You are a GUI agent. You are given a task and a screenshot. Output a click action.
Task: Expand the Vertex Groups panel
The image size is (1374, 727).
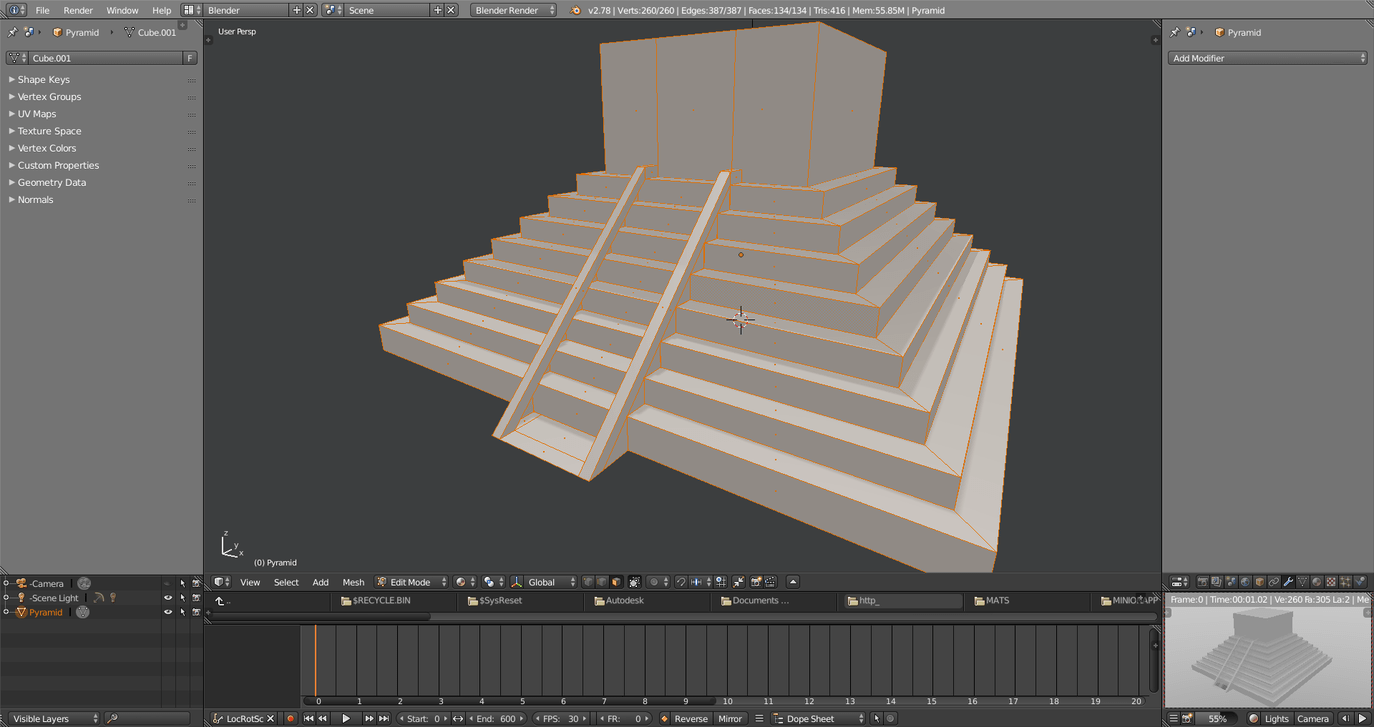(49, 97)
